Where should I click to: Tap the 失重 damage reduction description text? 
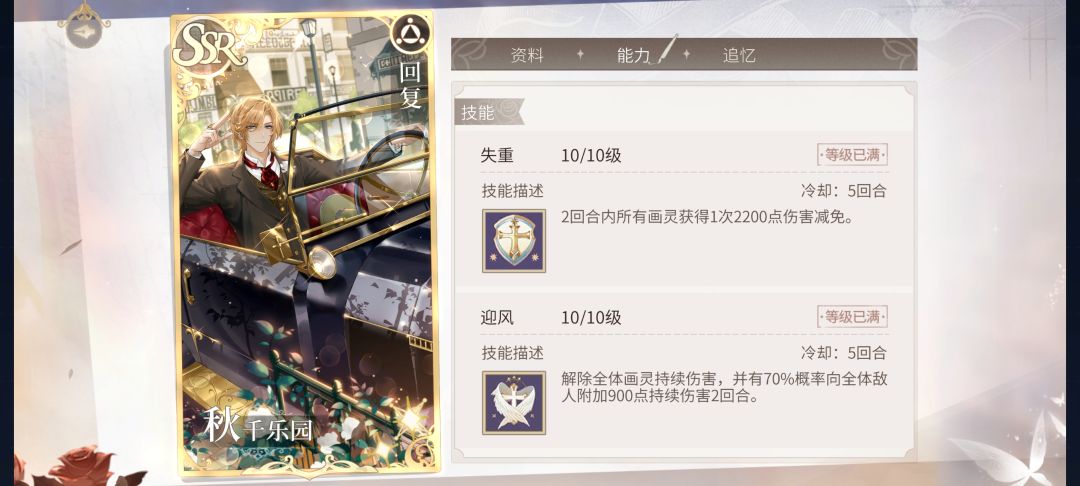(707, 218)
